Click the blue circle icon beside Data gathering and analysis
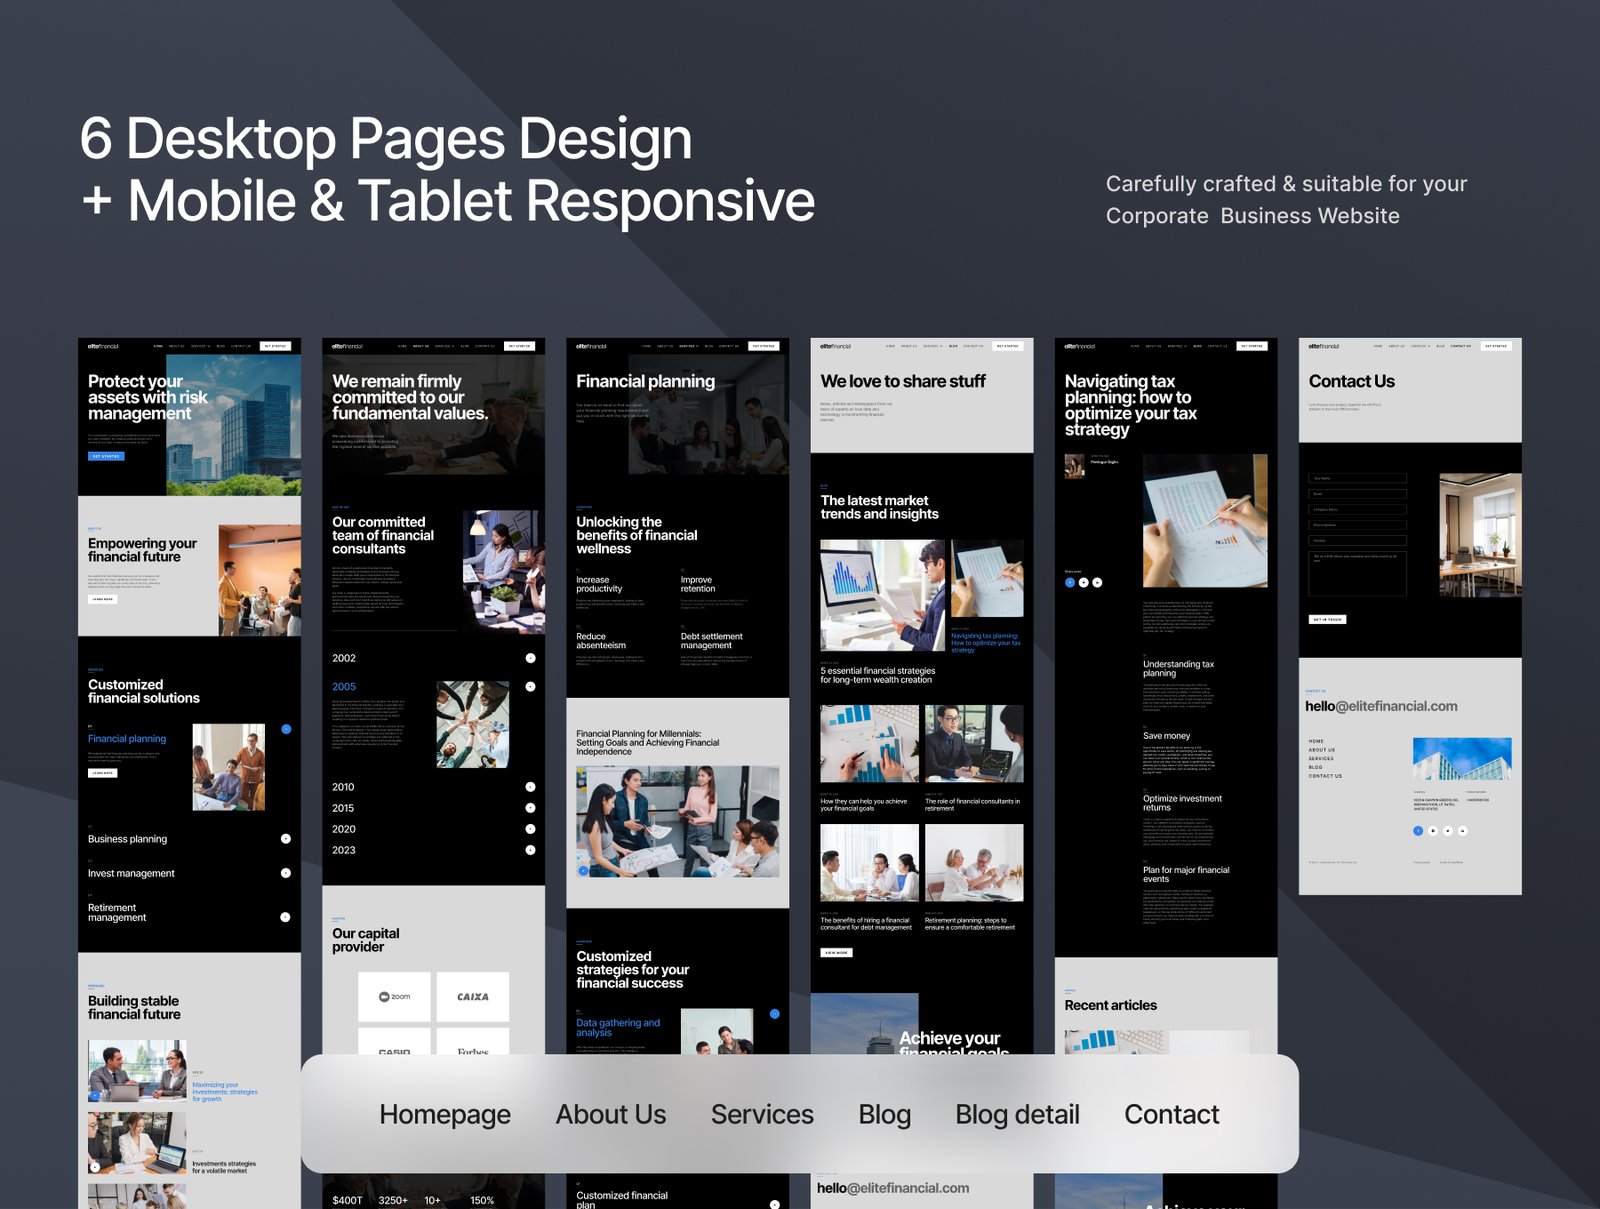This screenshot has width=1600, height=1209. 775,1014
